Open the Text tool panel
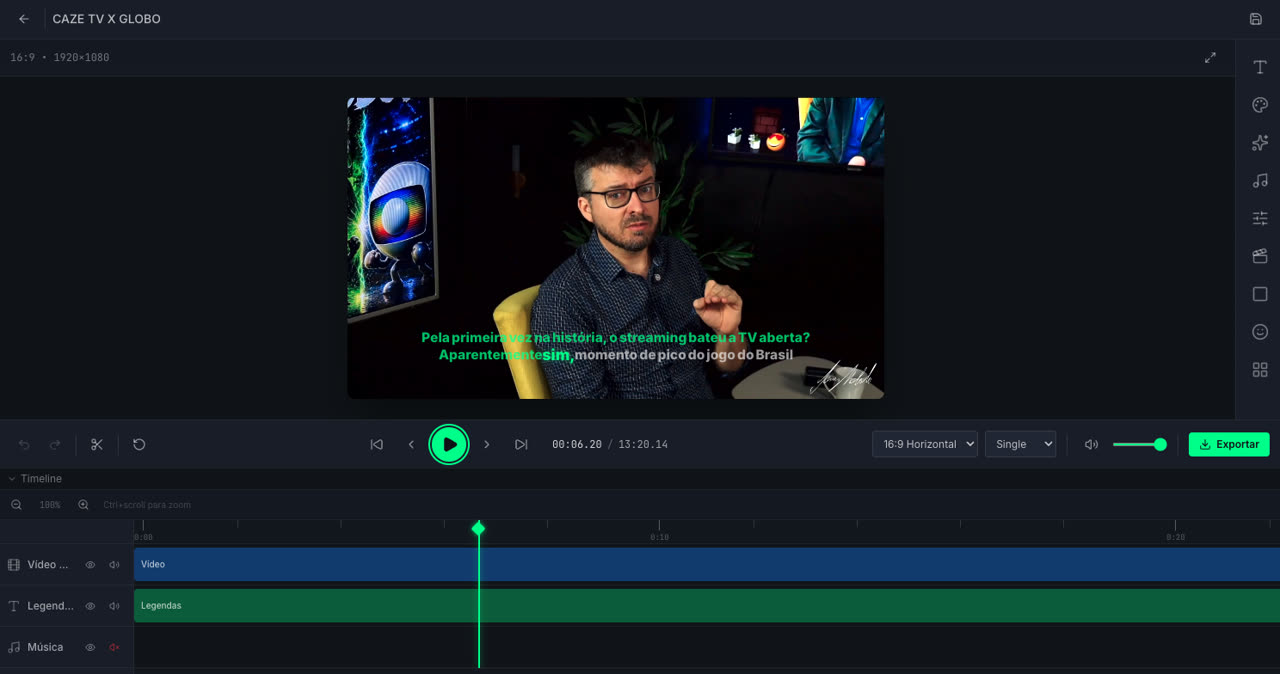1280x674 pixels. (x=1260, y=67)
